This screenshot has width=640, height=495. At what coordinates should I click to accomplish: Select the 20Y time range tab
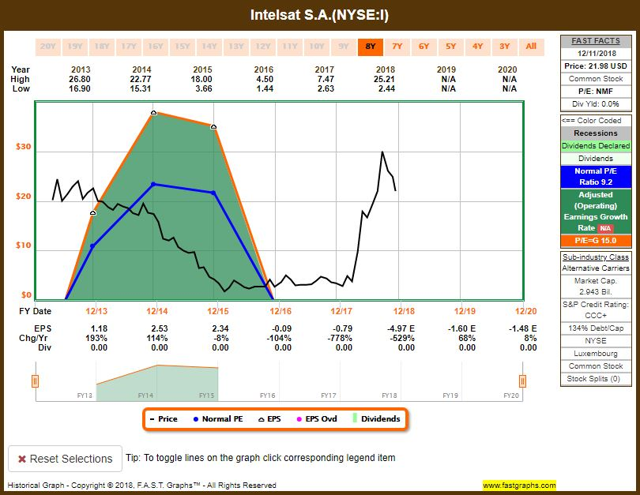tap(48, 47)
